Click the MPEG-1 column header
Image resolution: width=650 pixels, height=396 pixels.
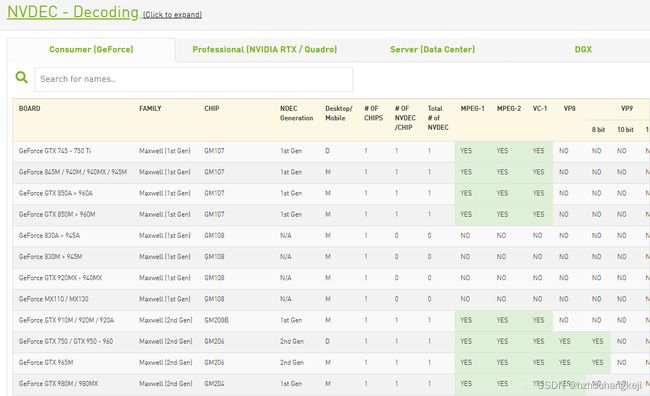pos(473,109)
